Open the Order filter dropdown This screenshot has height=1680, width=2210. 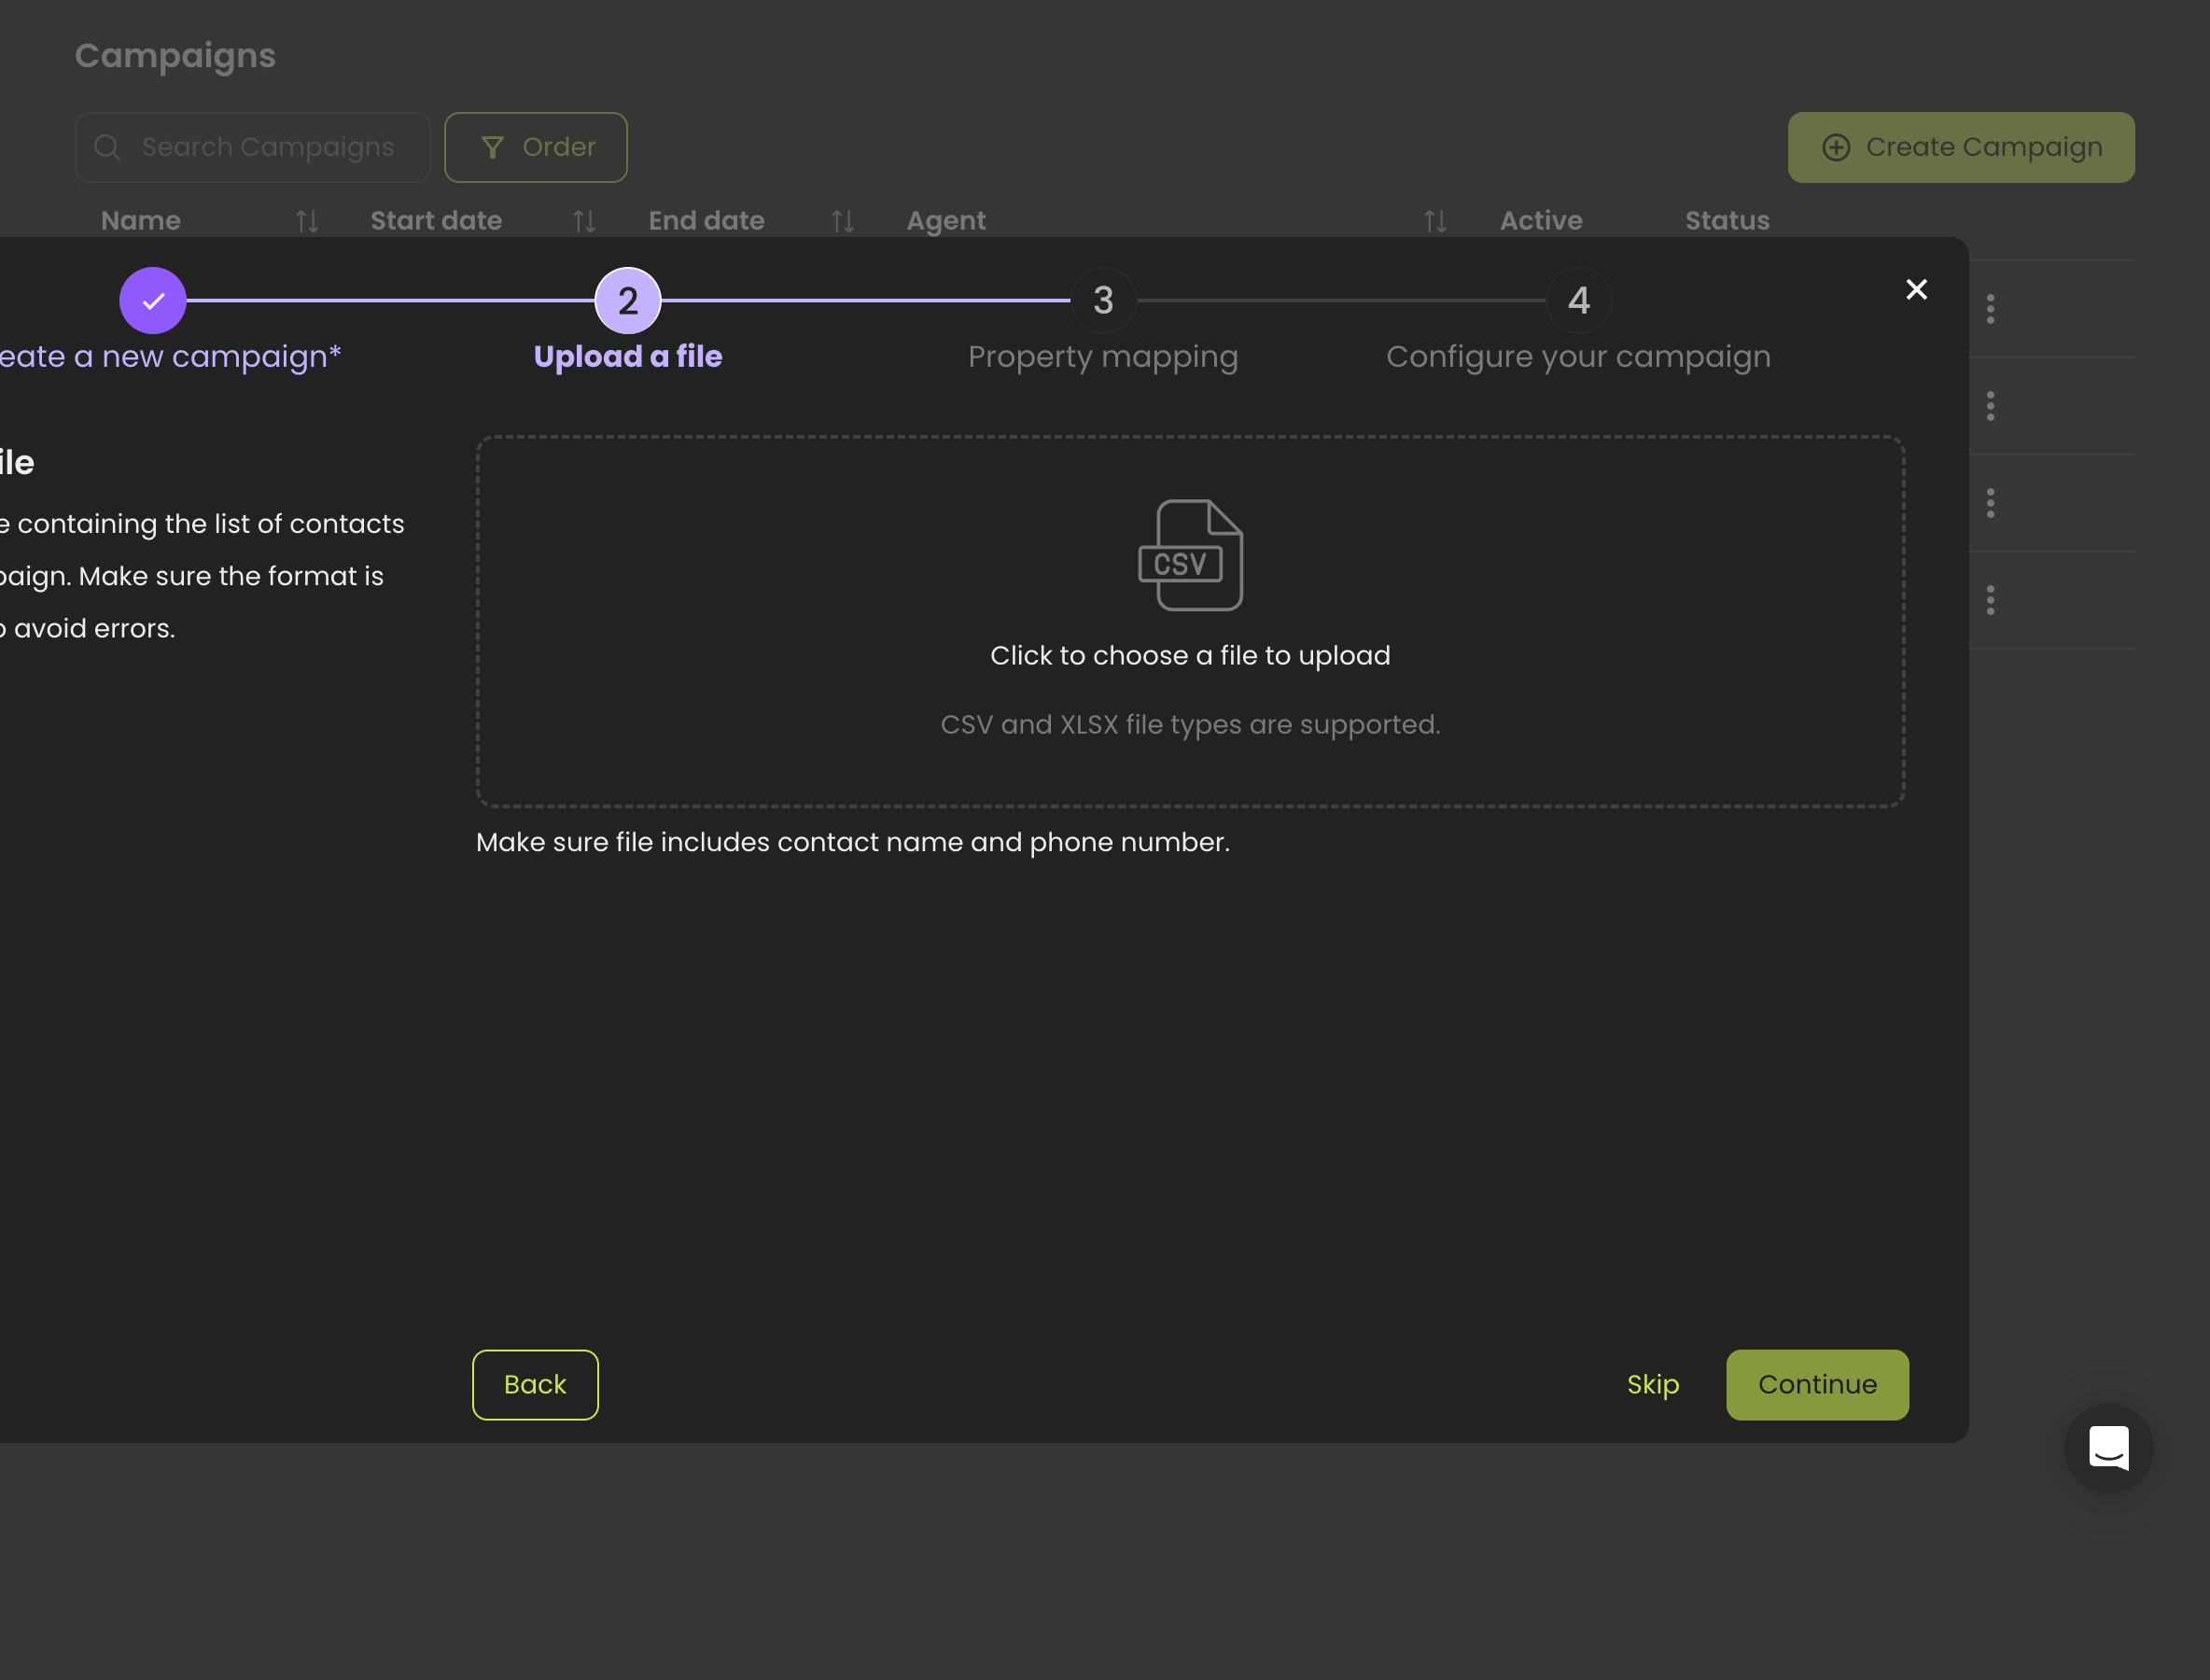tap(536, 147)
